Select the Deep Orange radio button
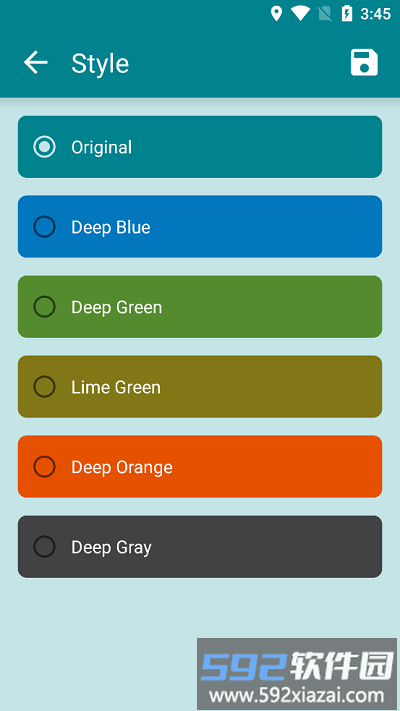Viewport: 400px width, 711px height. point(44,467)
